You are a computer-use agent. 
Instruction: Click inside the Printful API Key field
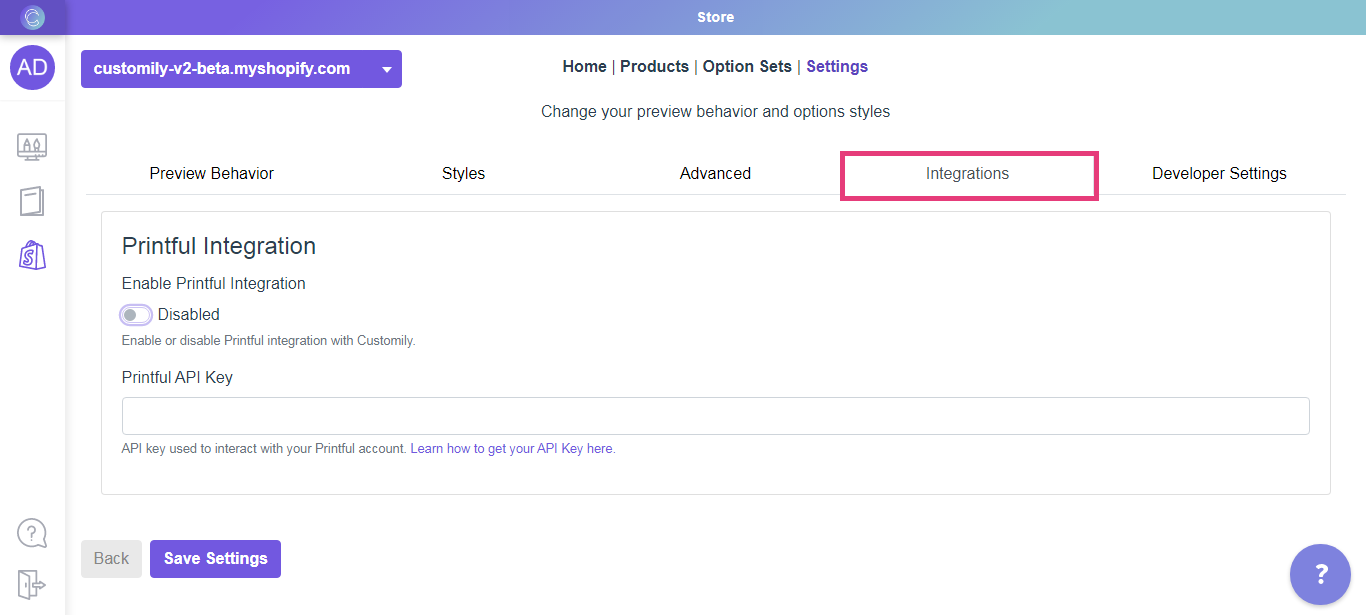tap(715, 415)
